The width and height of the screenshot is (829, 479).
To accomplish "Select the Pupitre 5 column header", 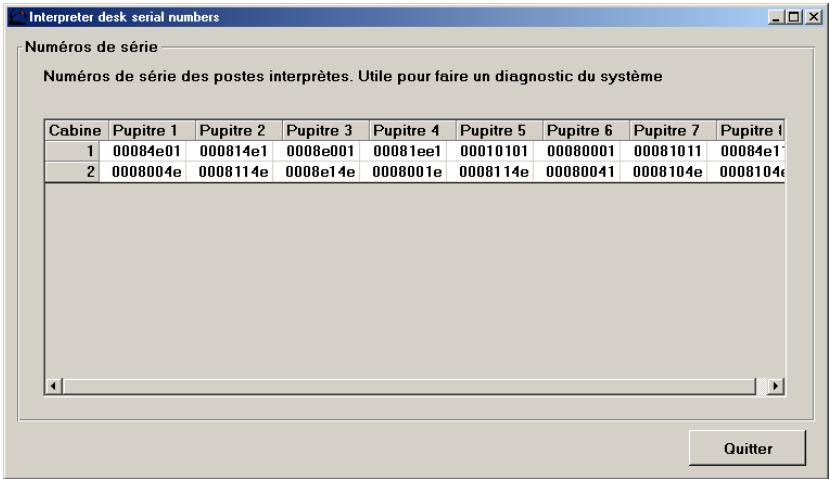I will point(499,130).
